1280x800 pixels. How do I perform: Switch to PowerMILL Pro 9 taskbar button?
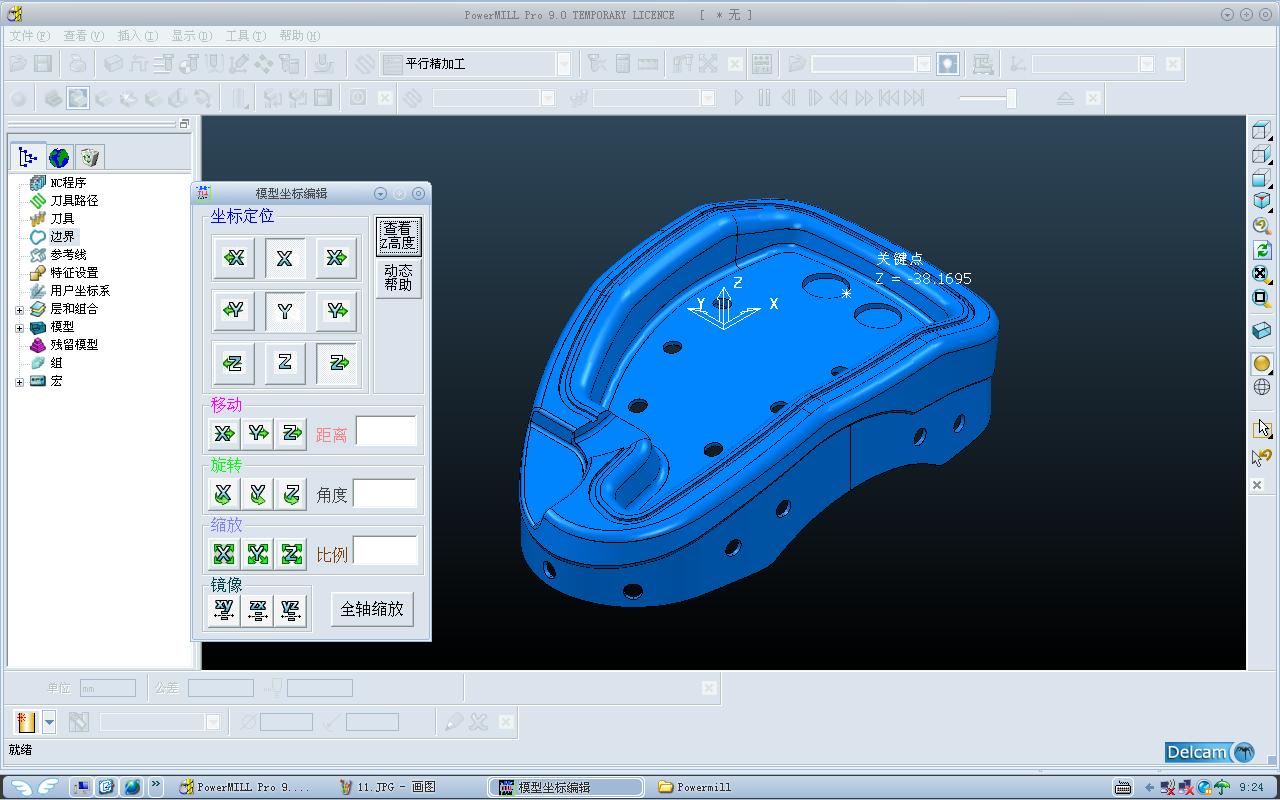(x=245, y=787)
